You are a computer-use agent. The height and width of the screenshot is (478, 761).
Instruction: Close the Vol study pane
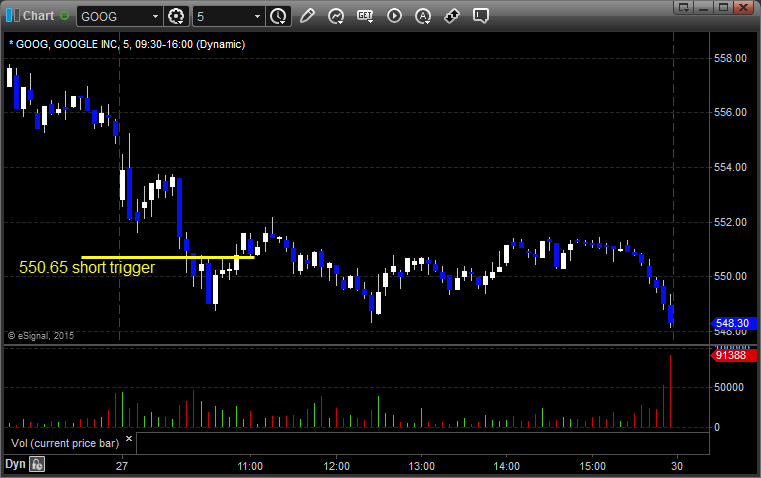pos(129,438)
